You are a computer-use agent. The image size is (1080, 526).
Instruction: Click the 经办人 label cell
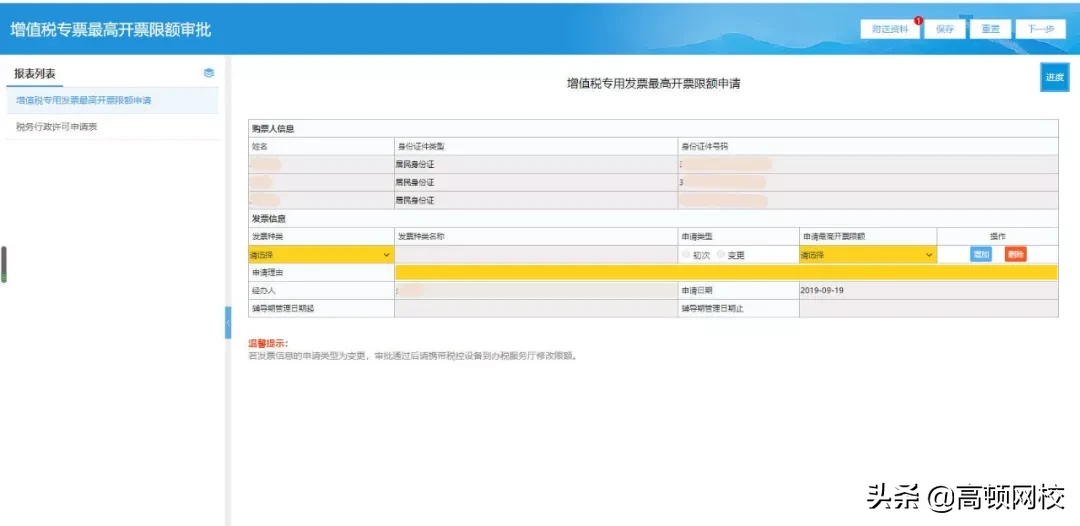321,291
